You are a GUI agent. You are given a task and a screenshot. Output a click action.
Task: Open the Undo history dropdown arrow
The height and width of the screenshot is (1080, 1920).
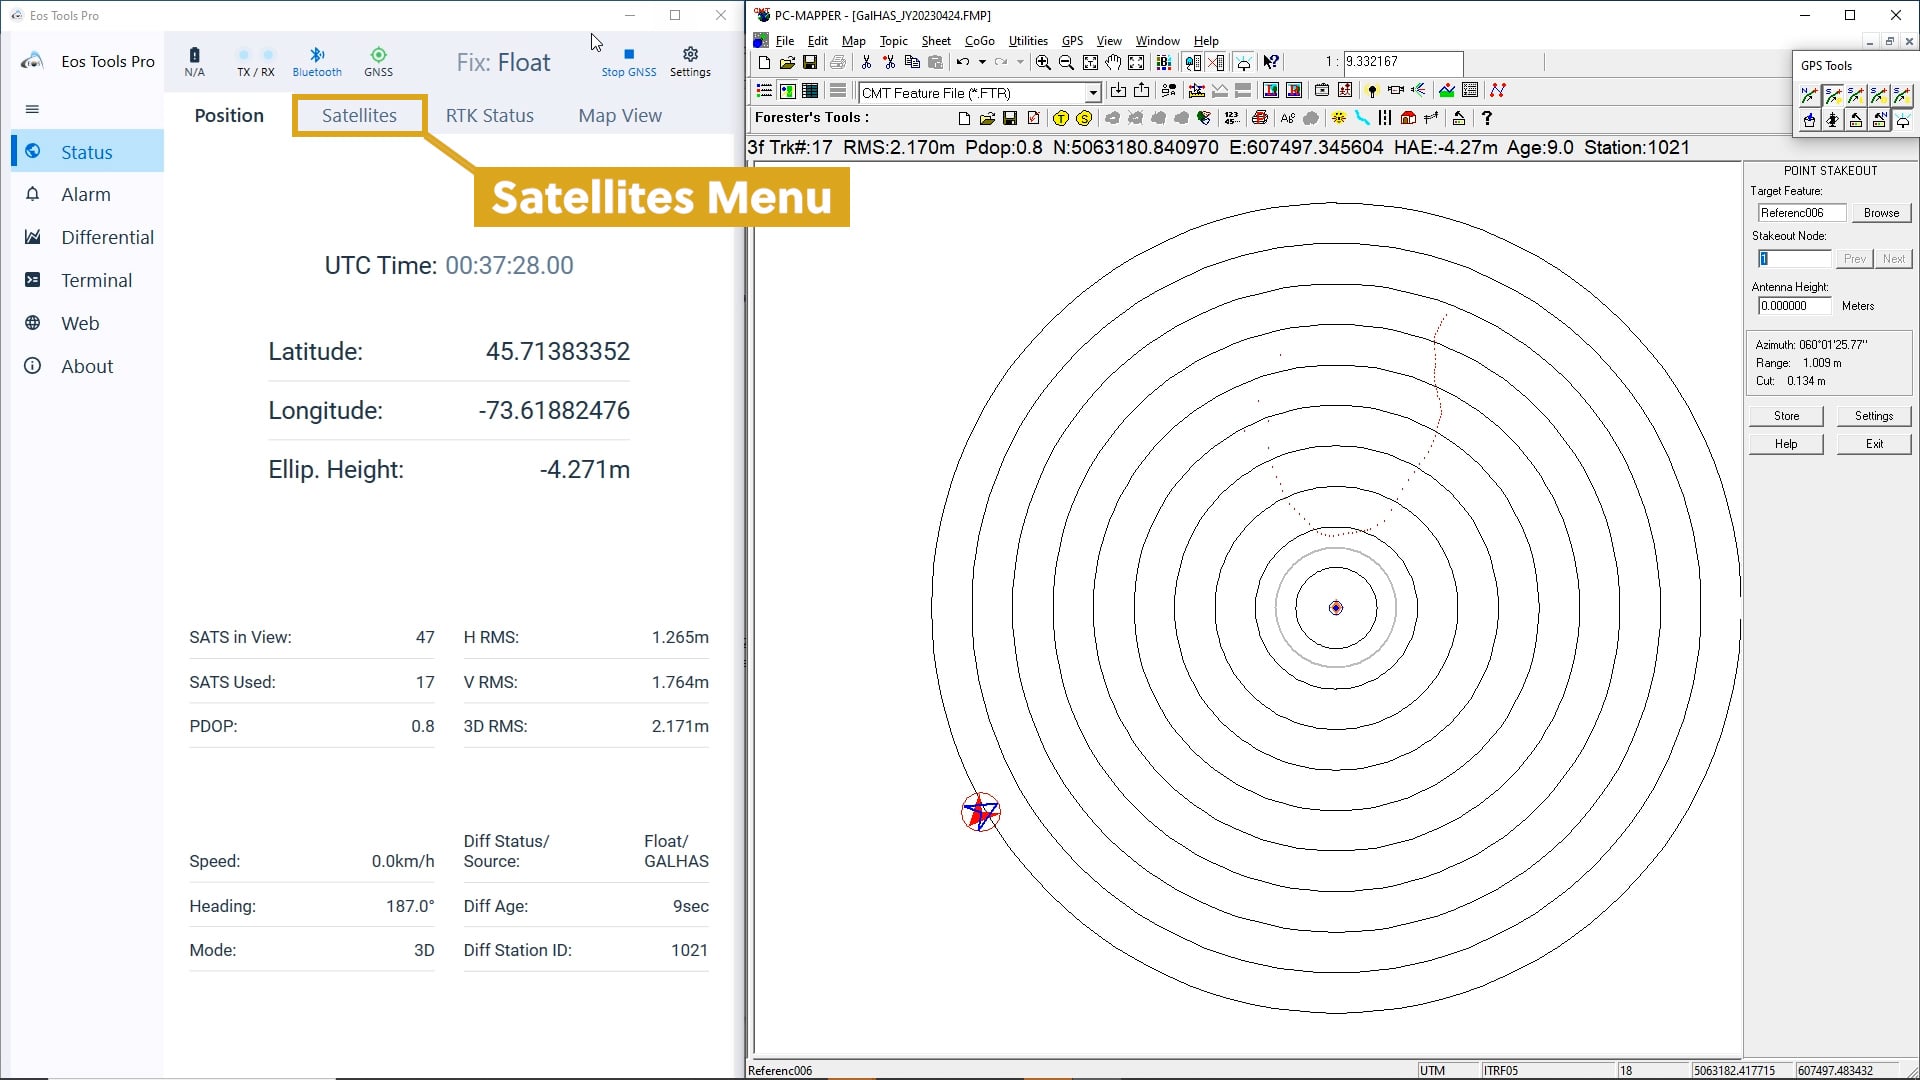982,62
